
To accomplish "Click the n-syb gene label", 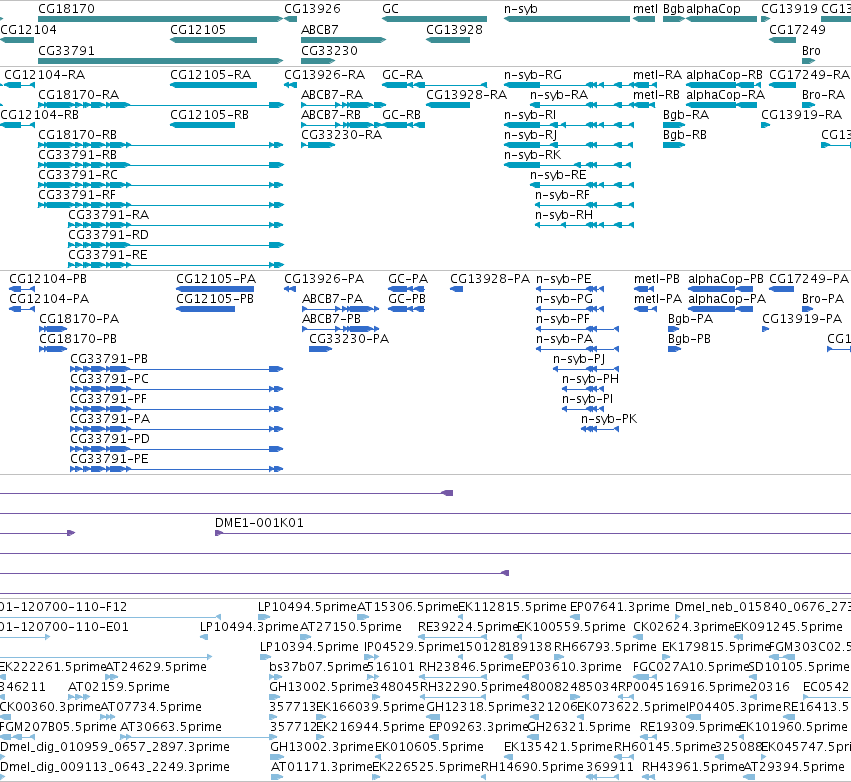I will [x=520, y=9].
